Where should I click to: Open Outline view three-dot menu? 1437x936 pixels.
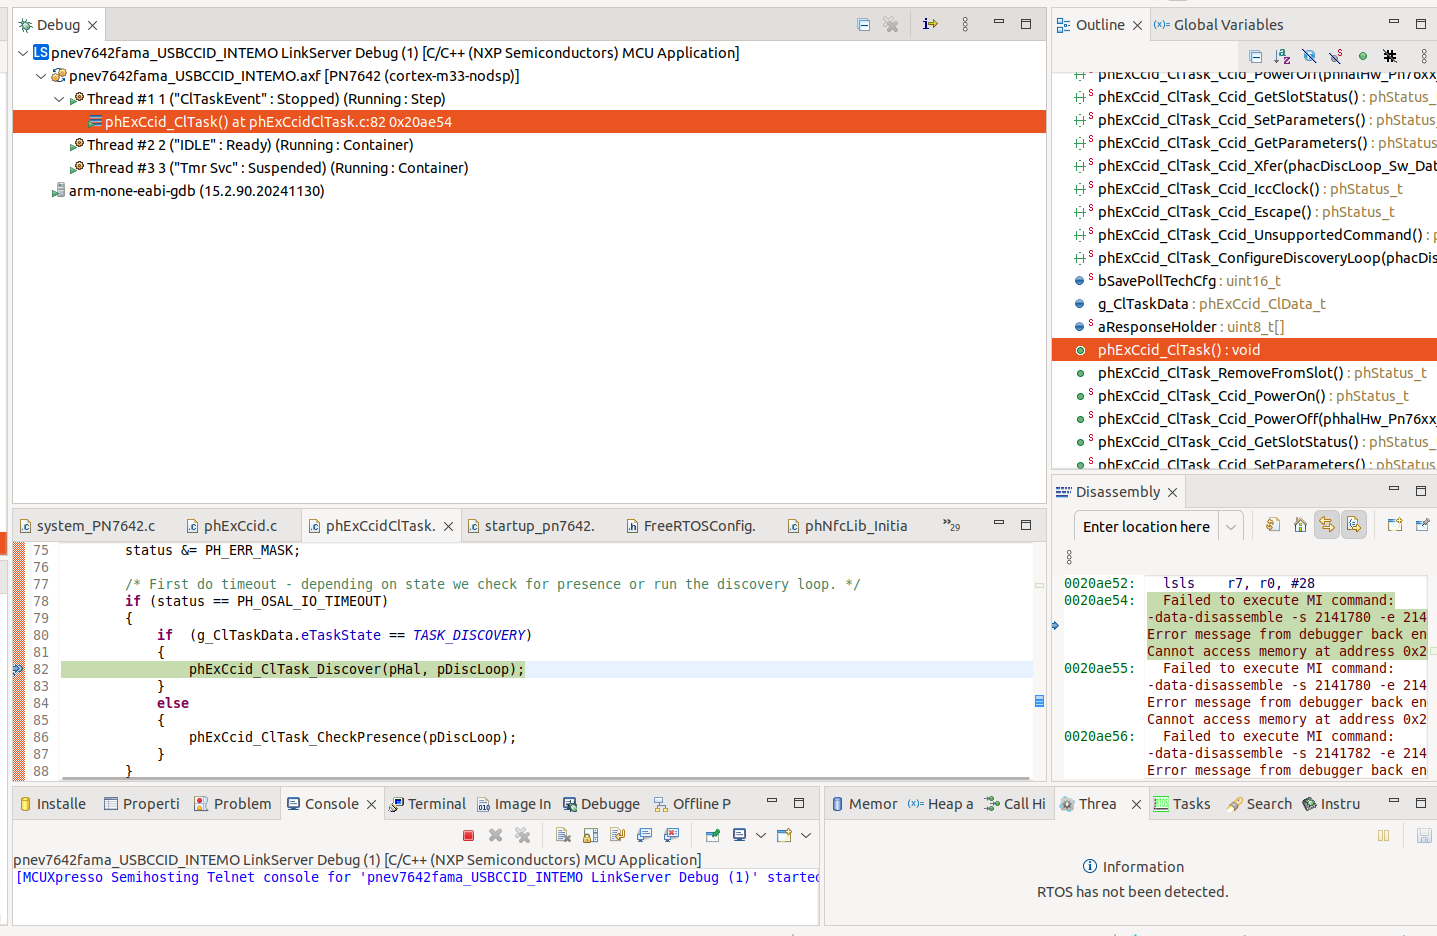point(1424,56)
